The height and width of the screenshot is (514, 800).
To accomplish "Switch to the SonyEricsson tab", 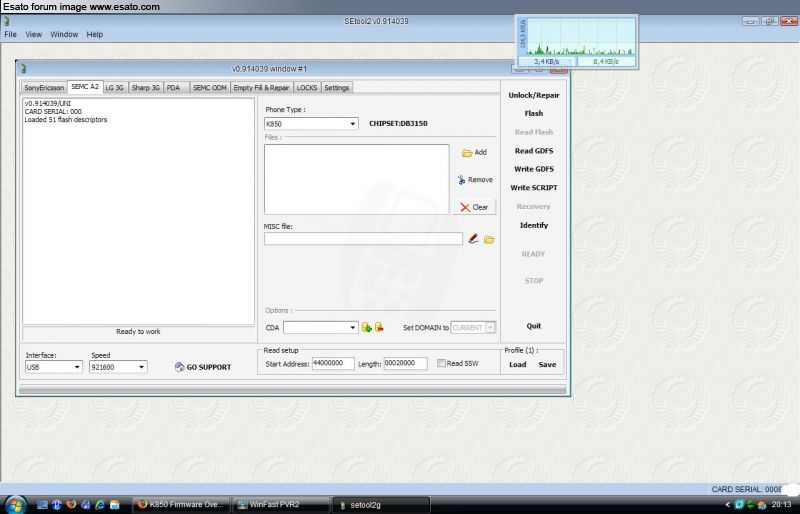I will 44,88.
